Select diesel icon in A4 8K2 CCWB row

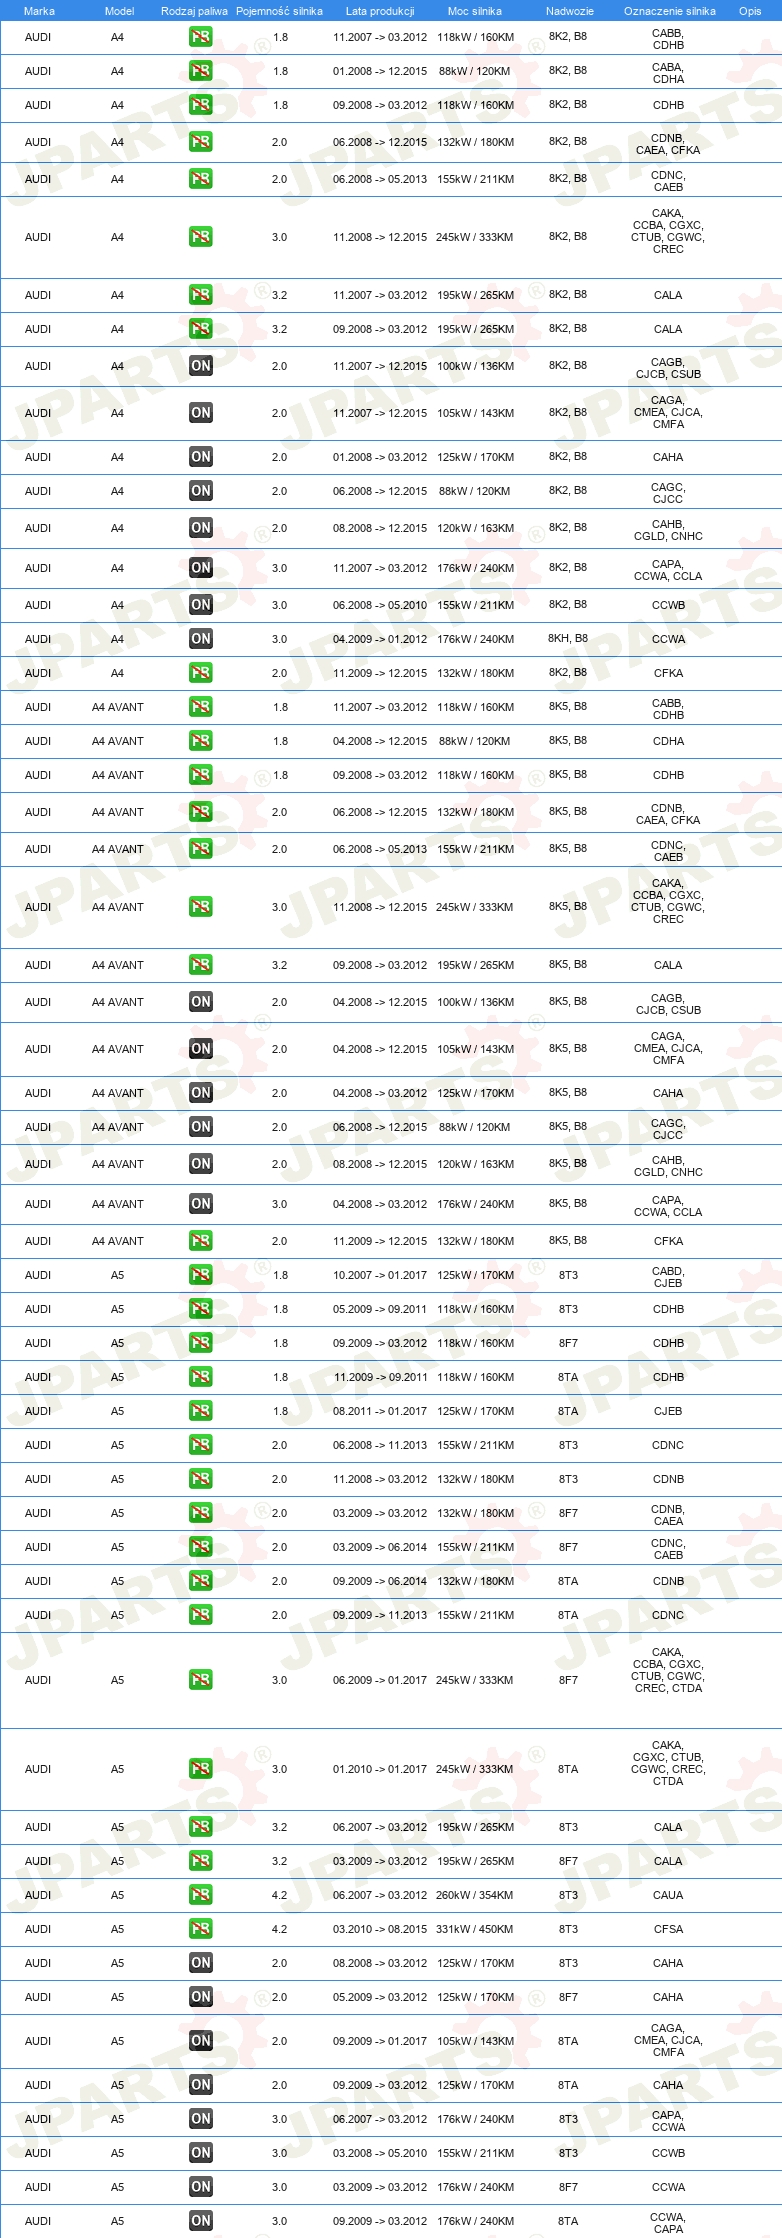click(201, 605)
